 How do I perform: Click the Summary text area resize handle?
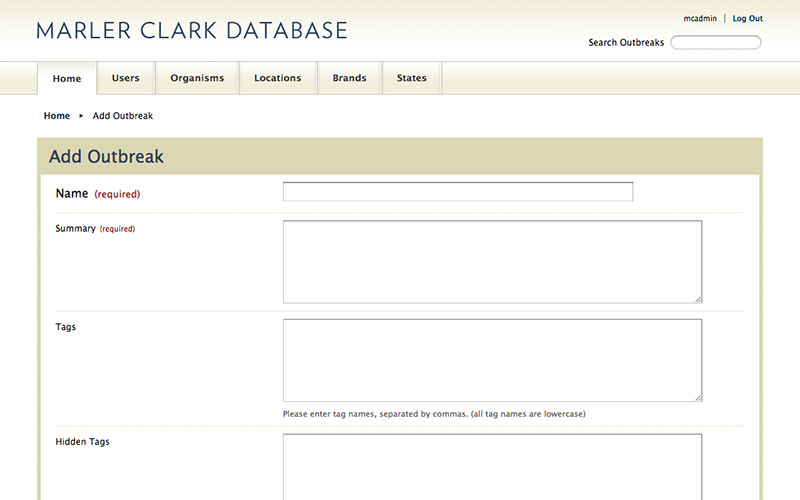pyautogui.click(x=698, y=298)
